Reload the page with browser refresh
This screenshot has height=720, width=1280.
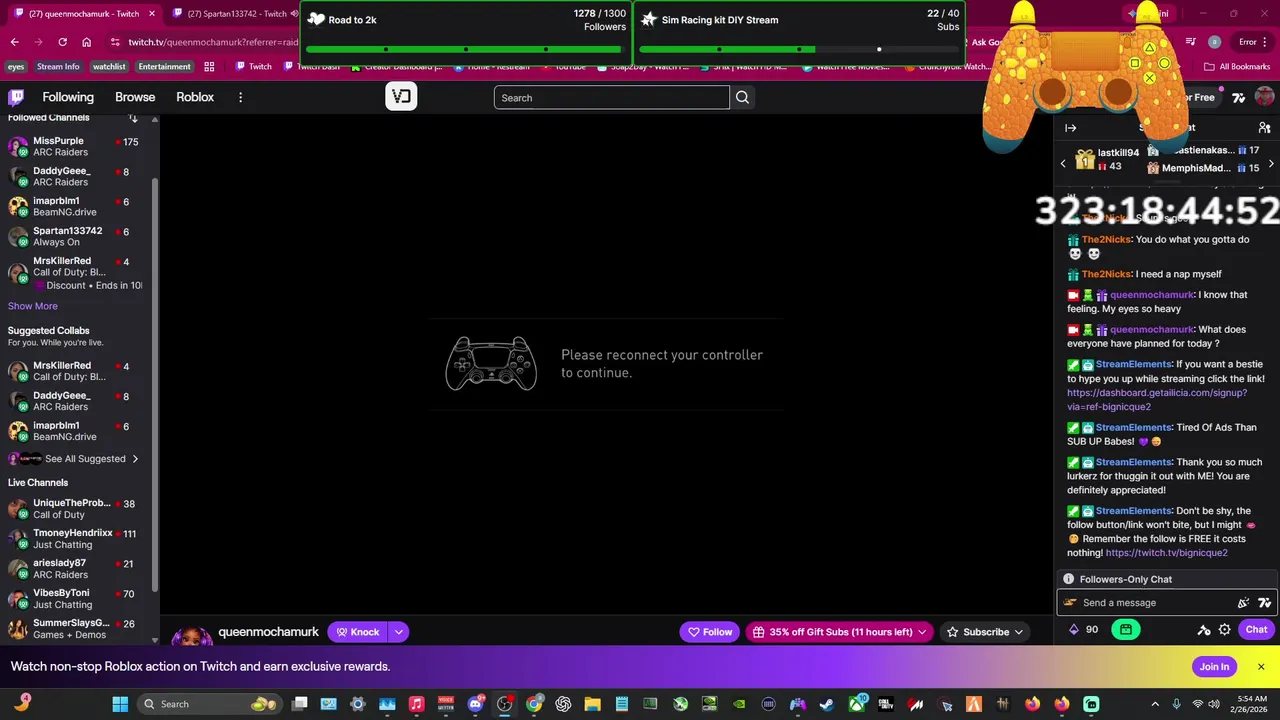tap(62, 42)
